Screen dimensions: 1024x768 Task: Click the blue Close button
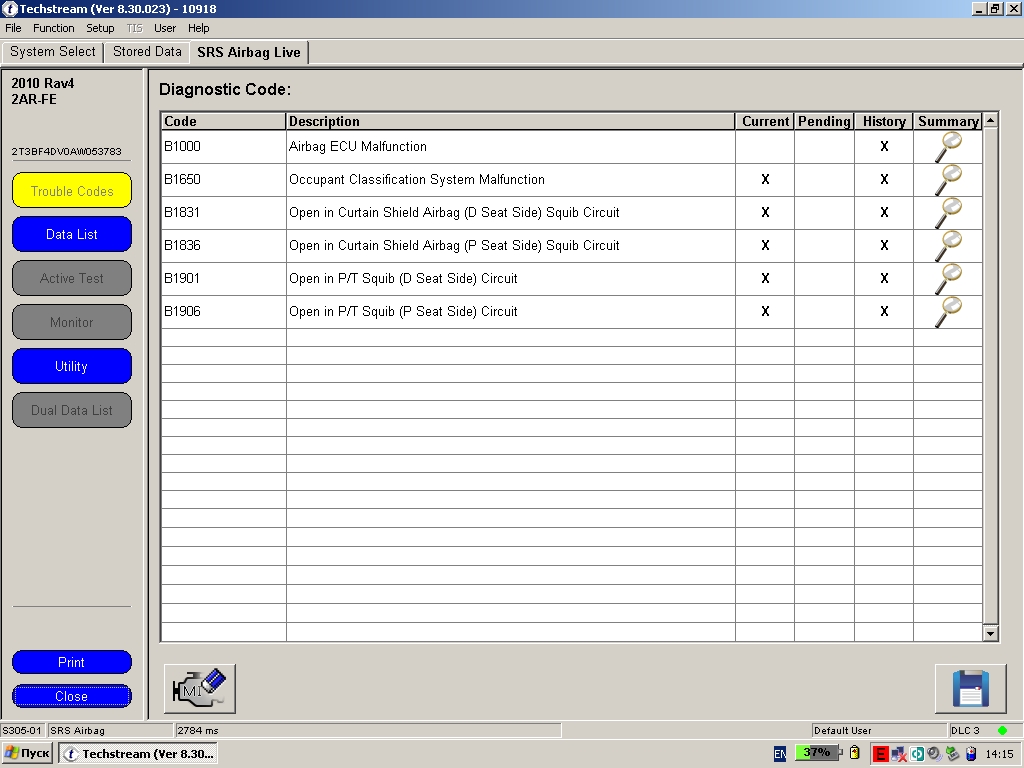[72, 696]
